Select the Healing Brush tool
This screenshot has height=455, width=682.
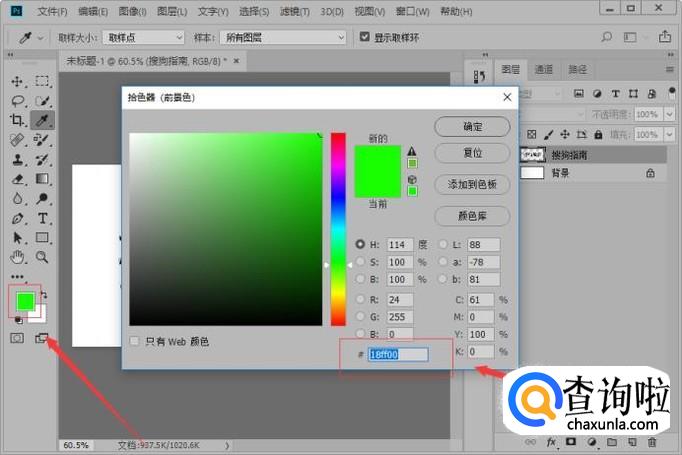pyautogui.click(x=17, y=140)
